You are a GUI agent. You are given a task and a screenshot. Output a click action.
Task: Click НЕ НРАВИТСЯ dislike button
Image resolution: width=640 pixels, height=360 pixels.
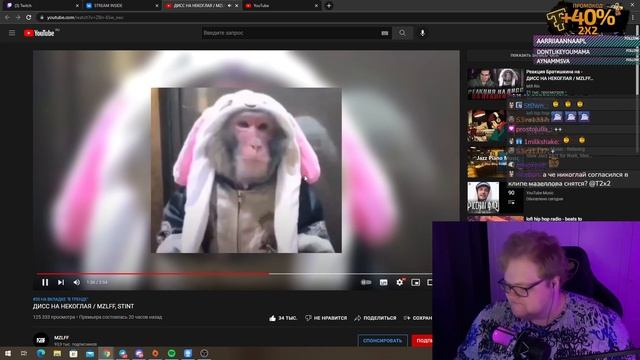(326, 318)
